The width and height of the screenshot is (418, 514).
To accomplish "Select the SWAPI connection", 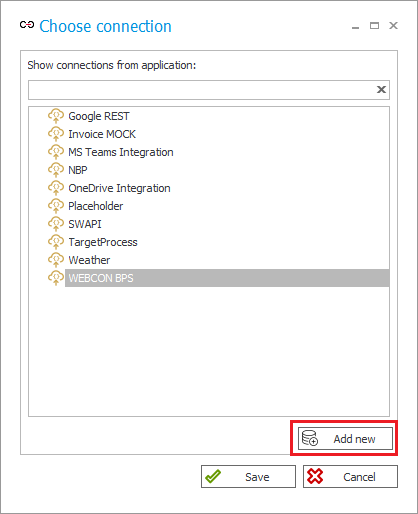I will click(85, 224).
